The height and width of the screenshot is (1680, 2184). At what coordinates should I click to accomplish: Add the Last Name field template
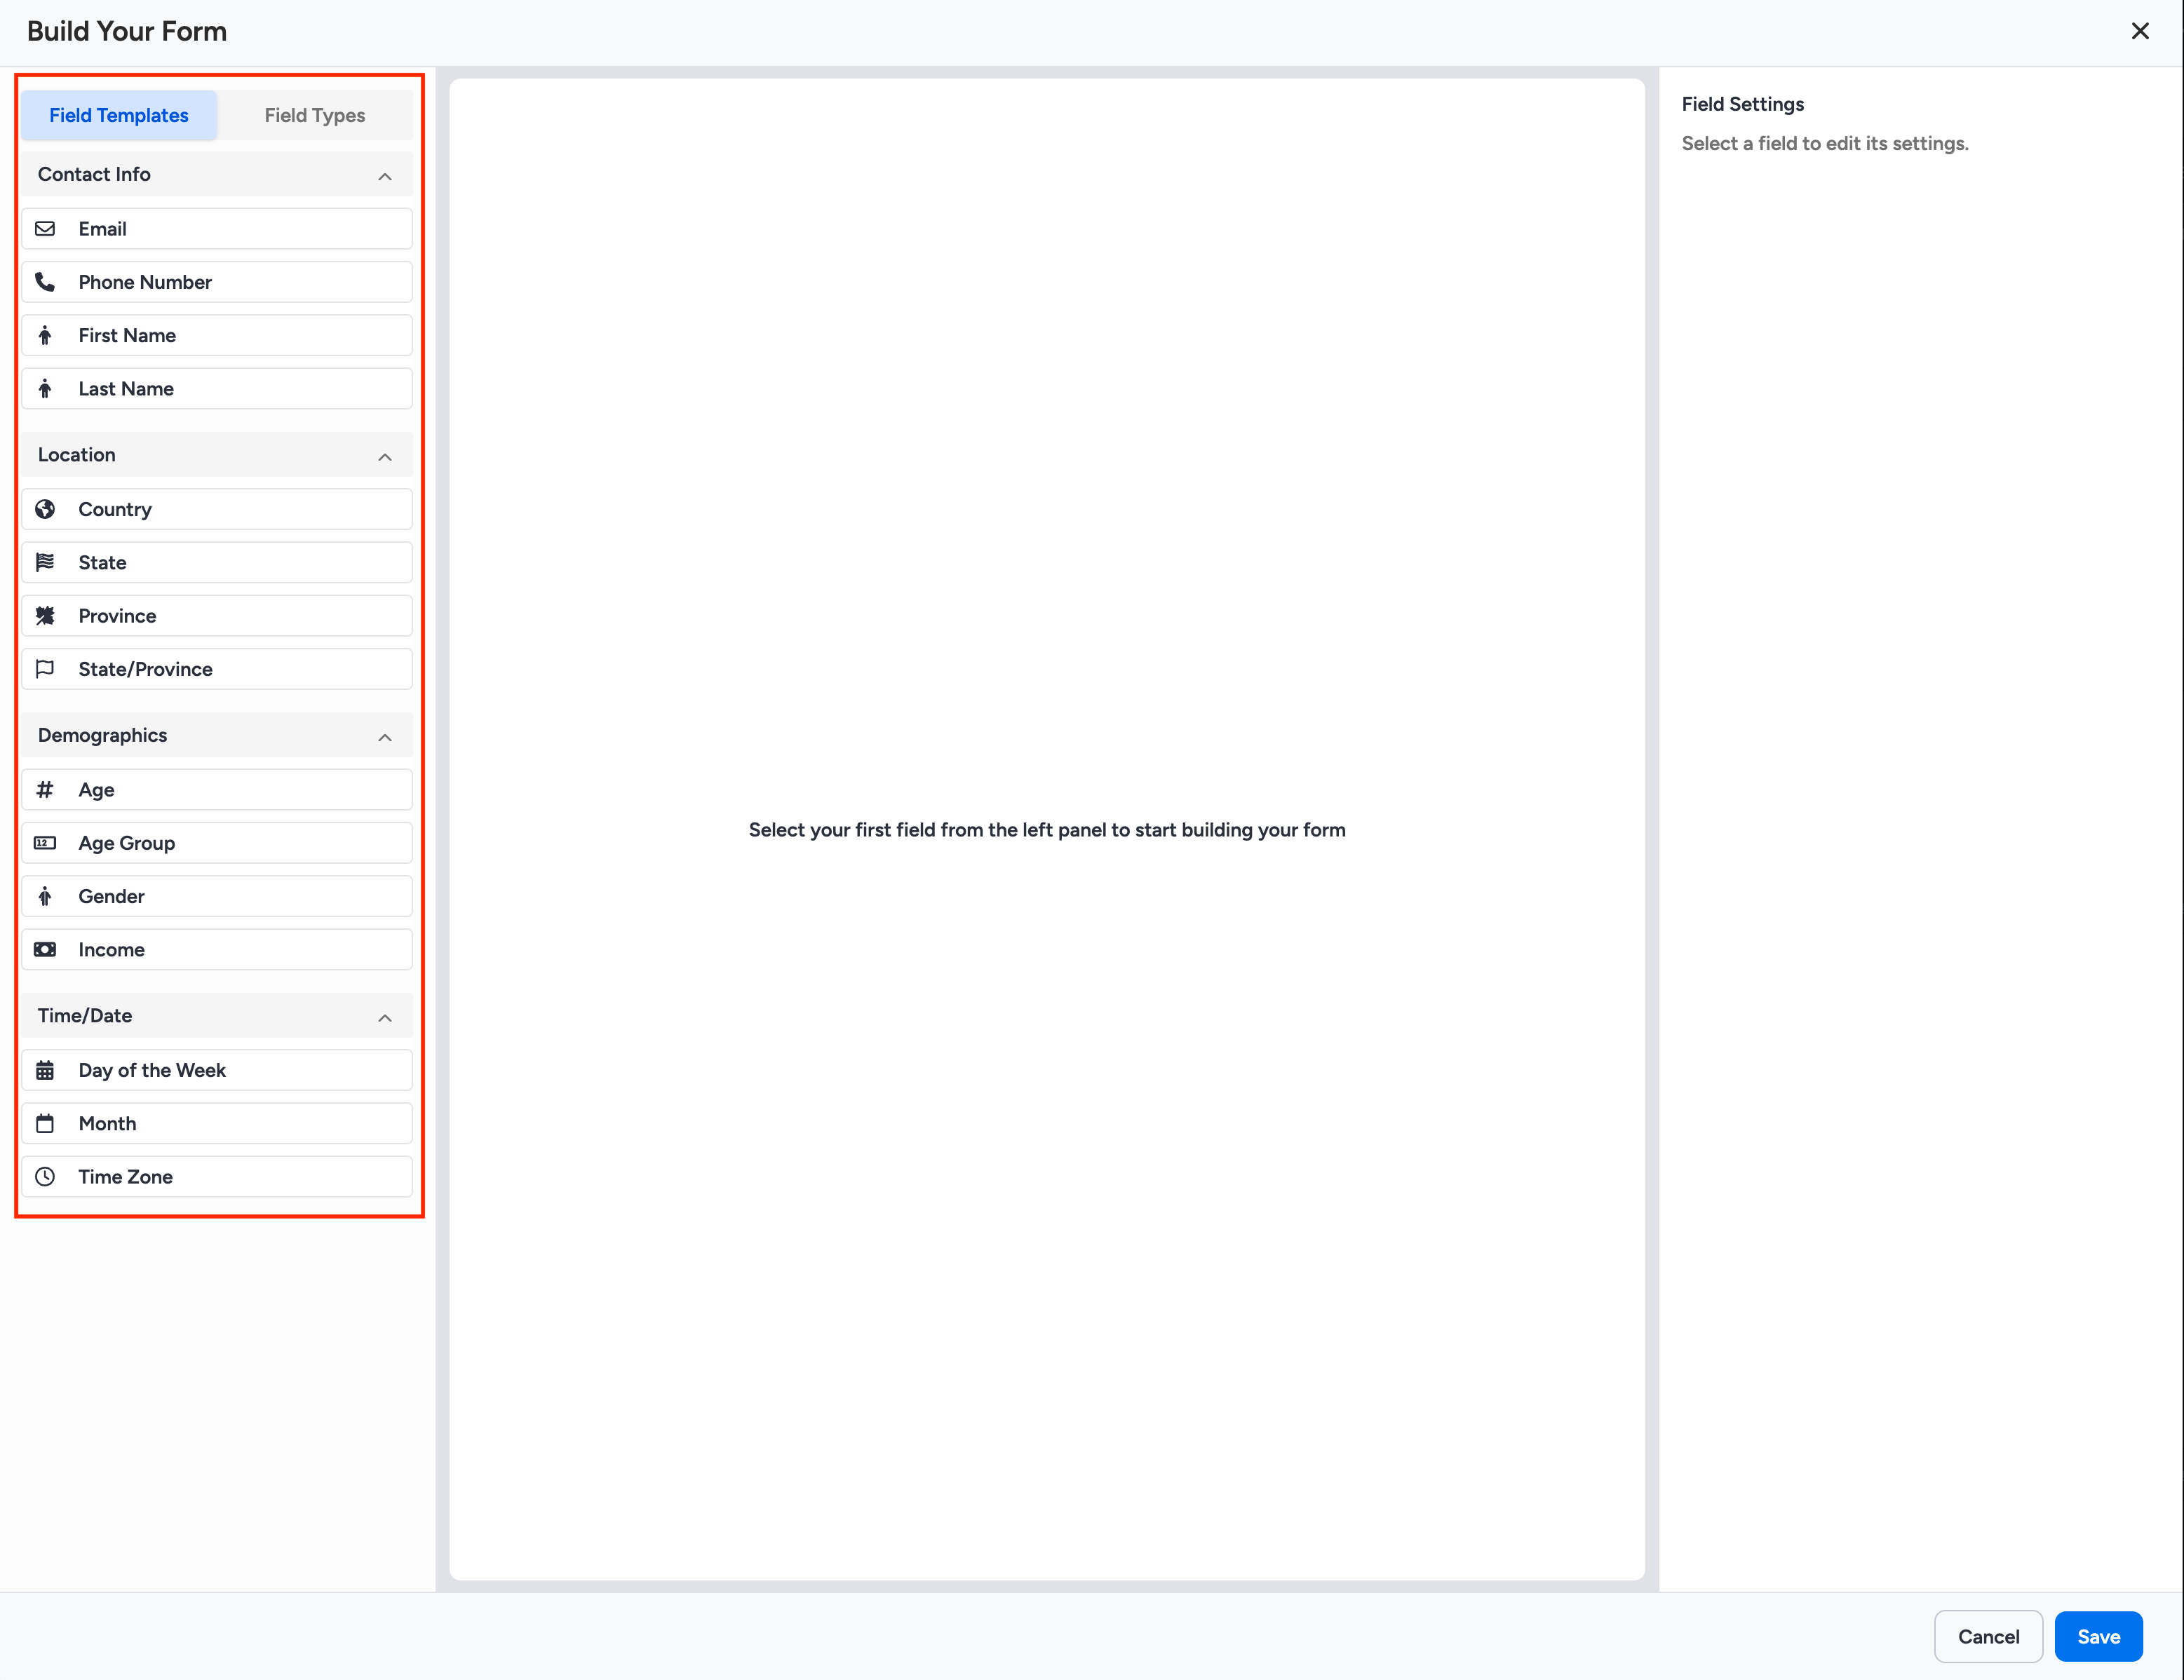217,389
